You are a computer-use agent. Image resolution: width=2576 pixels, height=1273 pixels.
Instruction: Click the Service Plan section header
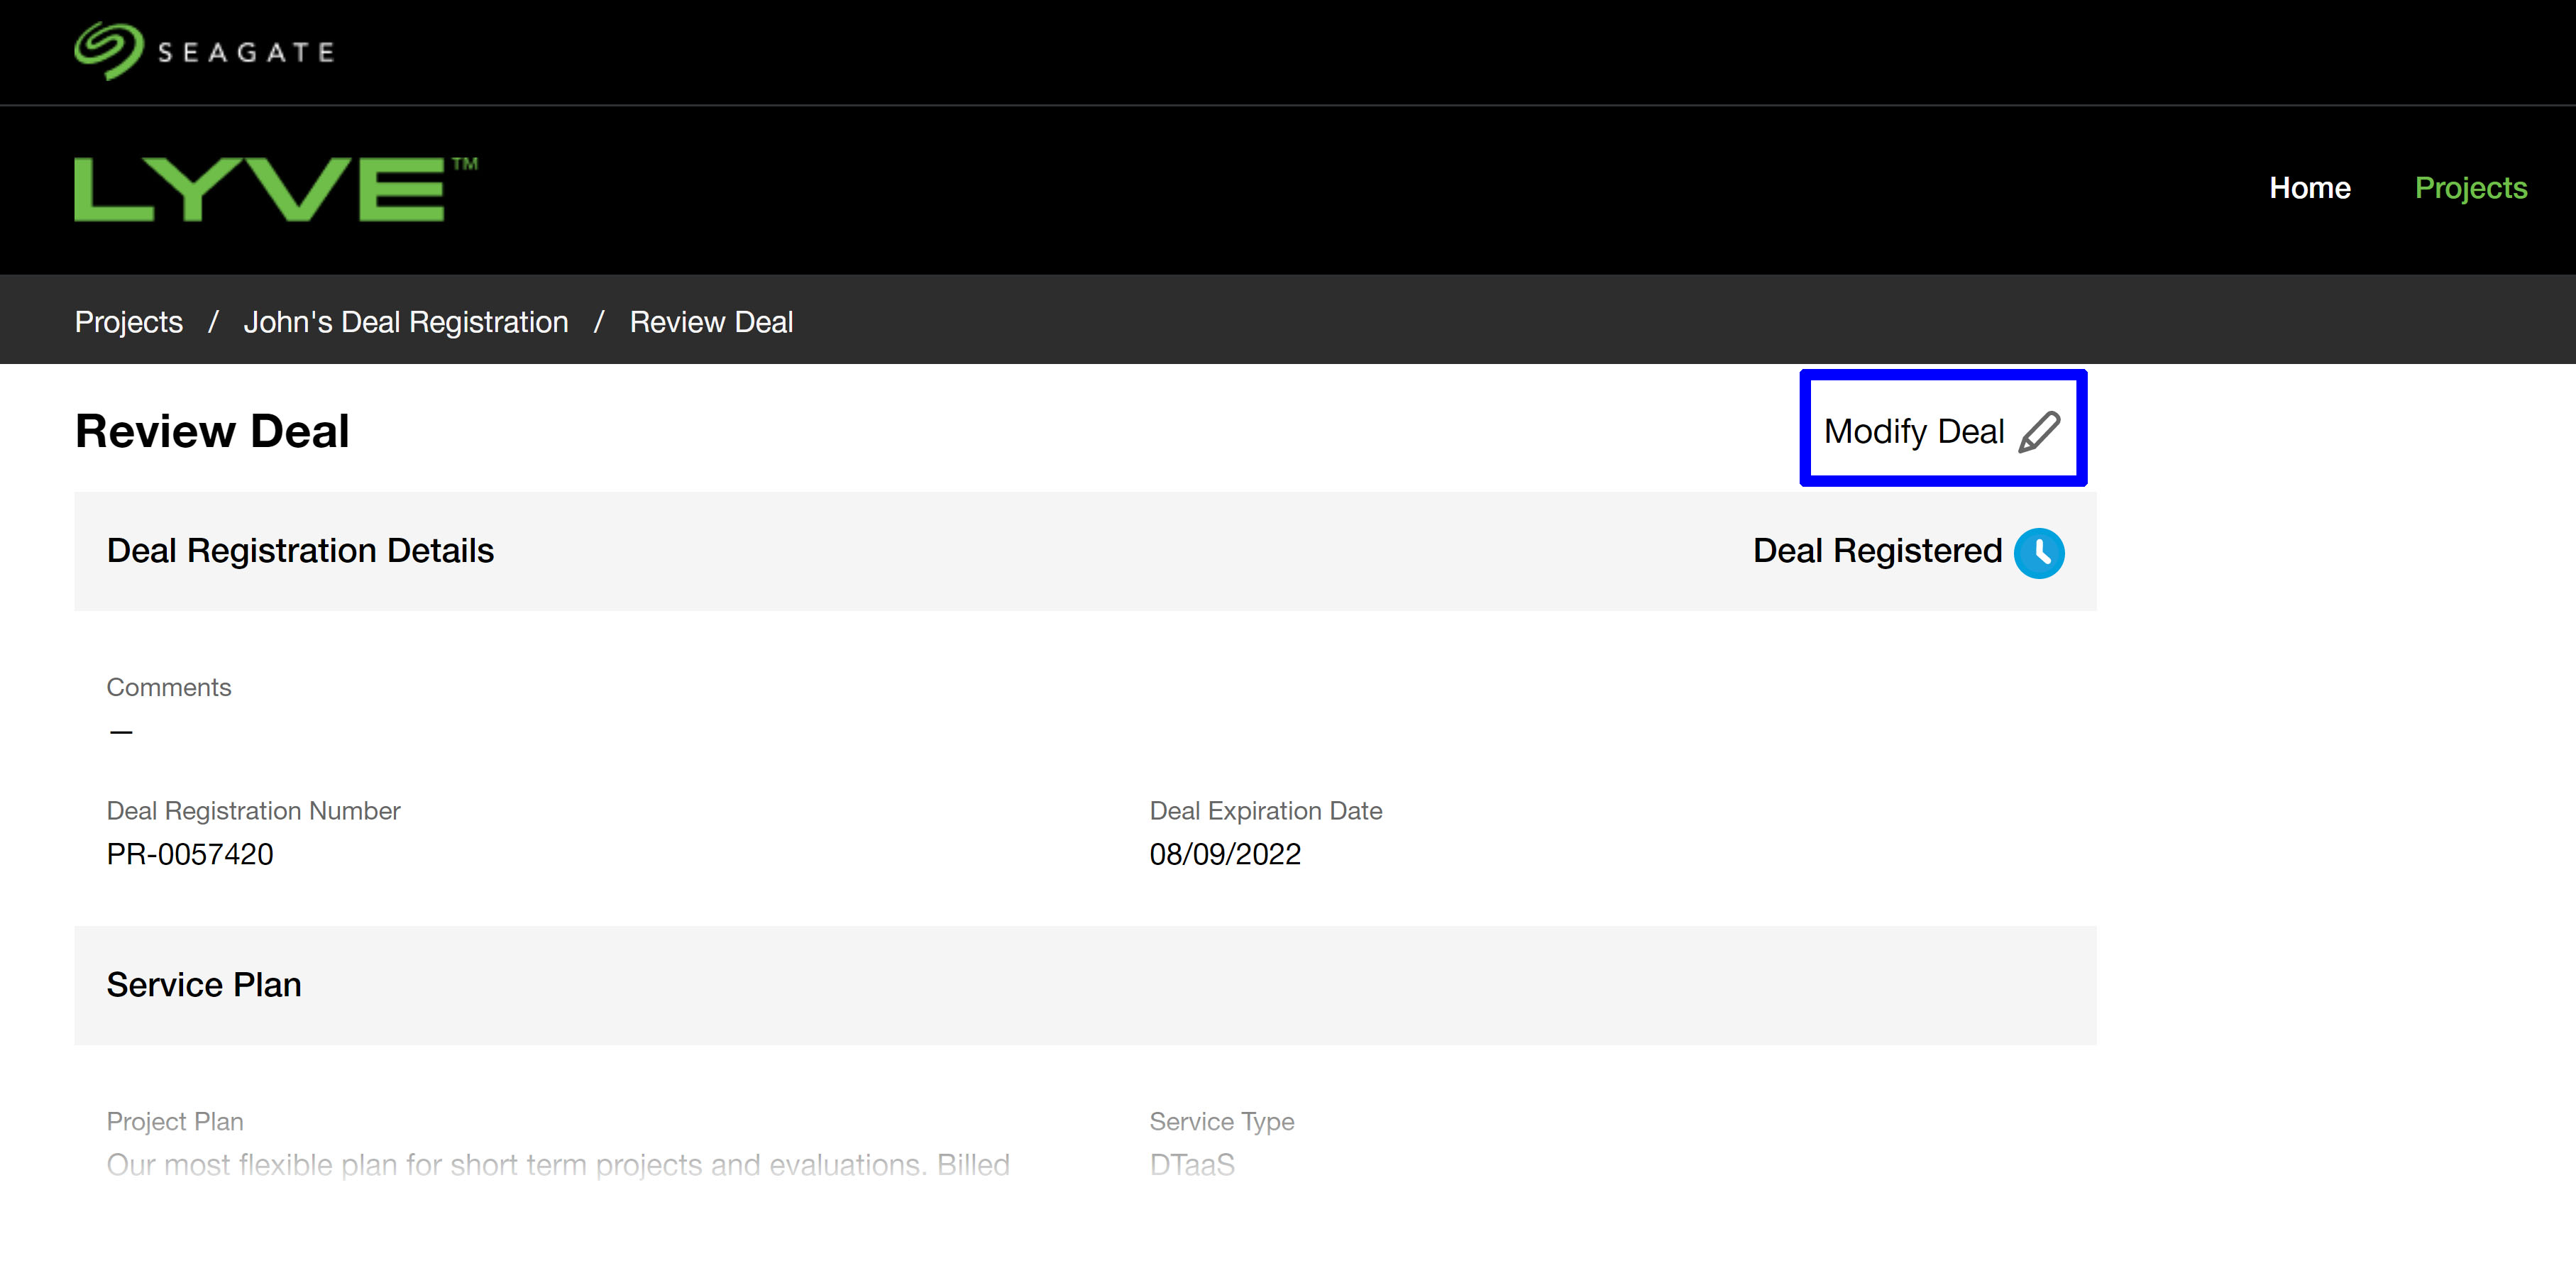(x=204, y=985)
